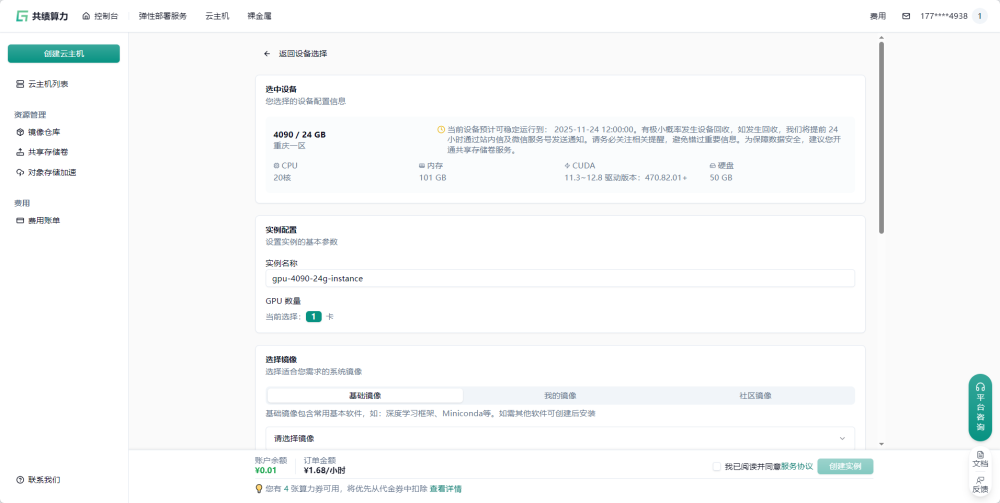Click the 4090 / 24 GB device title
This screenshot has height=503, width=1000.
coord(300,135)
